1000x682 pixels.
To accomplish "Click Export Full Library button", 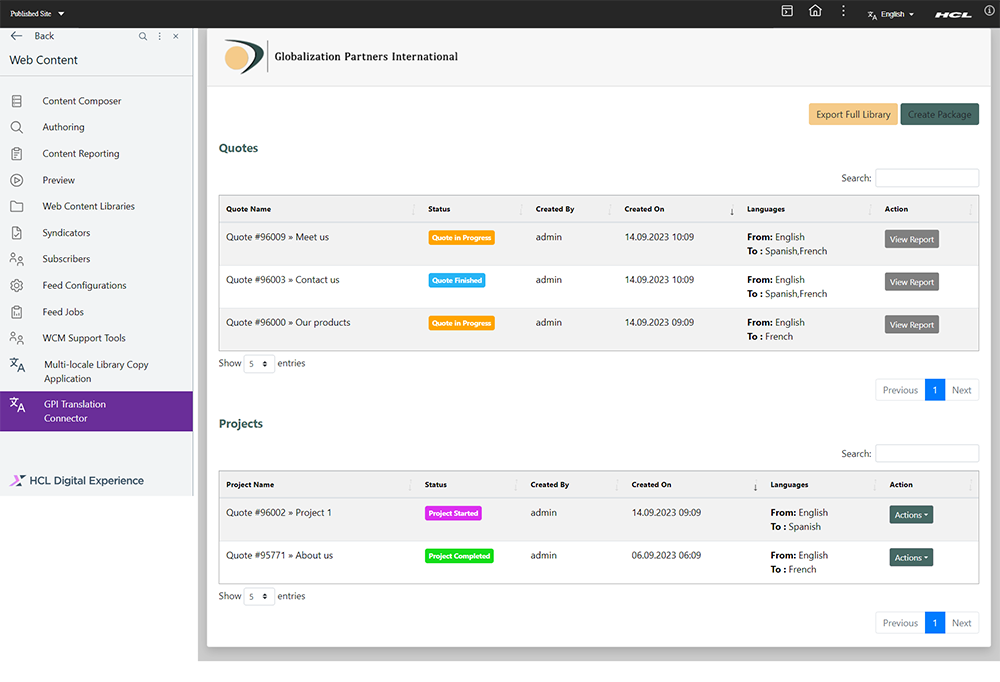I will pos(853,114).
